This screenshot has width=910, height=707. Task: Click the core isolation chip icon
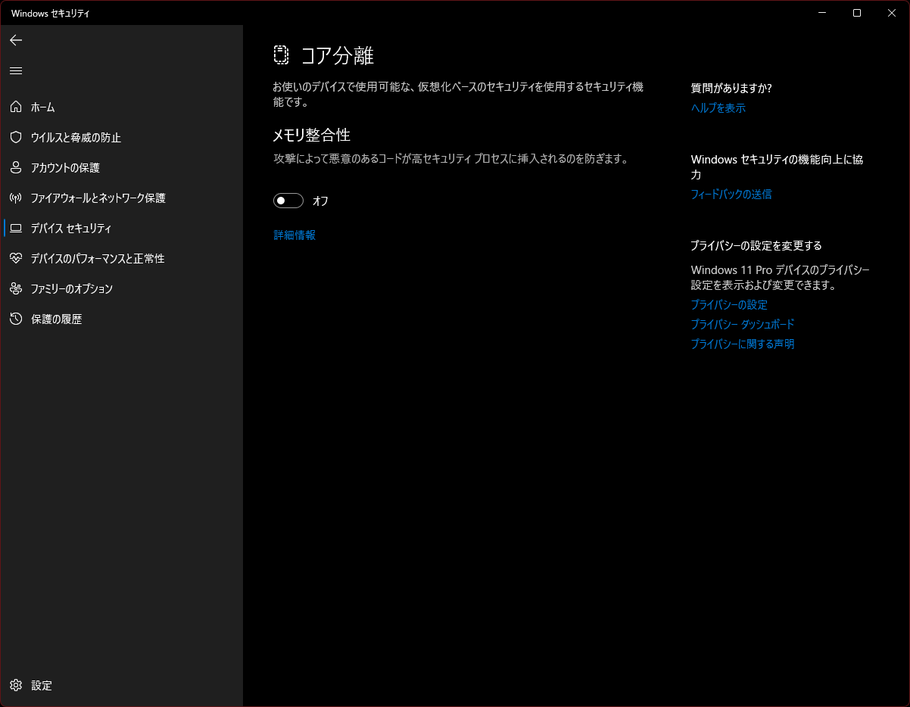pyautogui.click(x=281, y=55)
